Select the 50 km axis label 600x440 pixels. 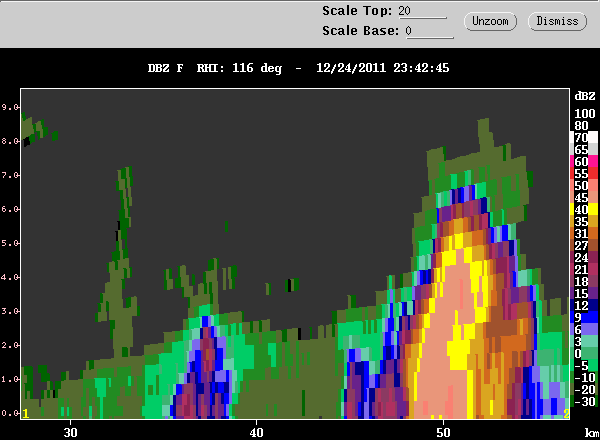coord(443,432)
